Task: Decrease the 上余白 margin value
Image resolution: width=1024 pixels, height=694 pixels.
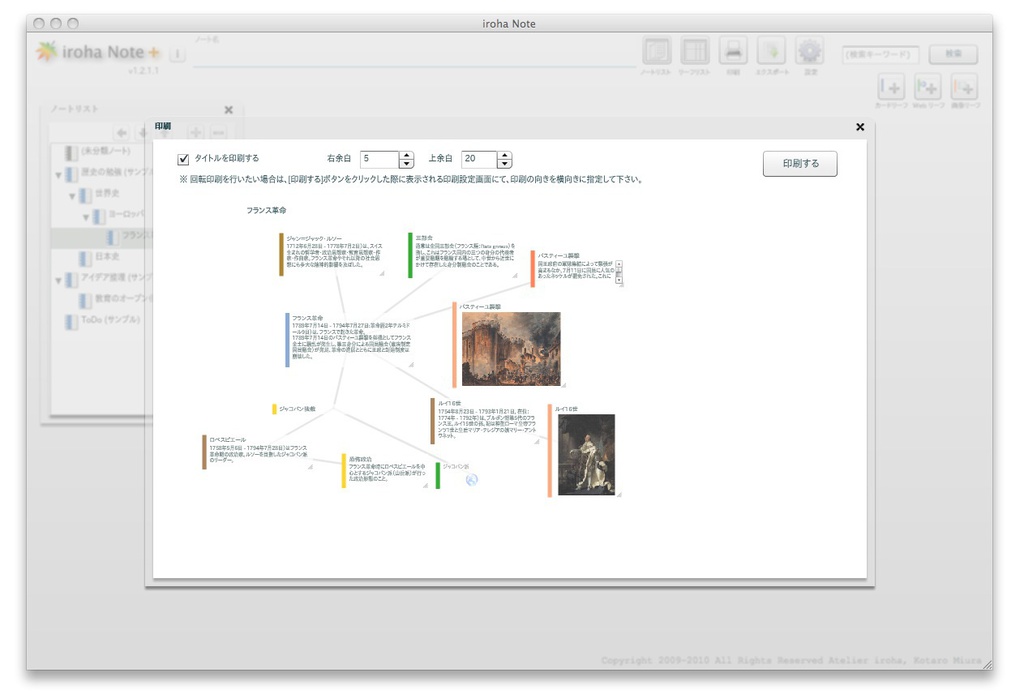Action: pyautogui.click(x=504, y=164)
